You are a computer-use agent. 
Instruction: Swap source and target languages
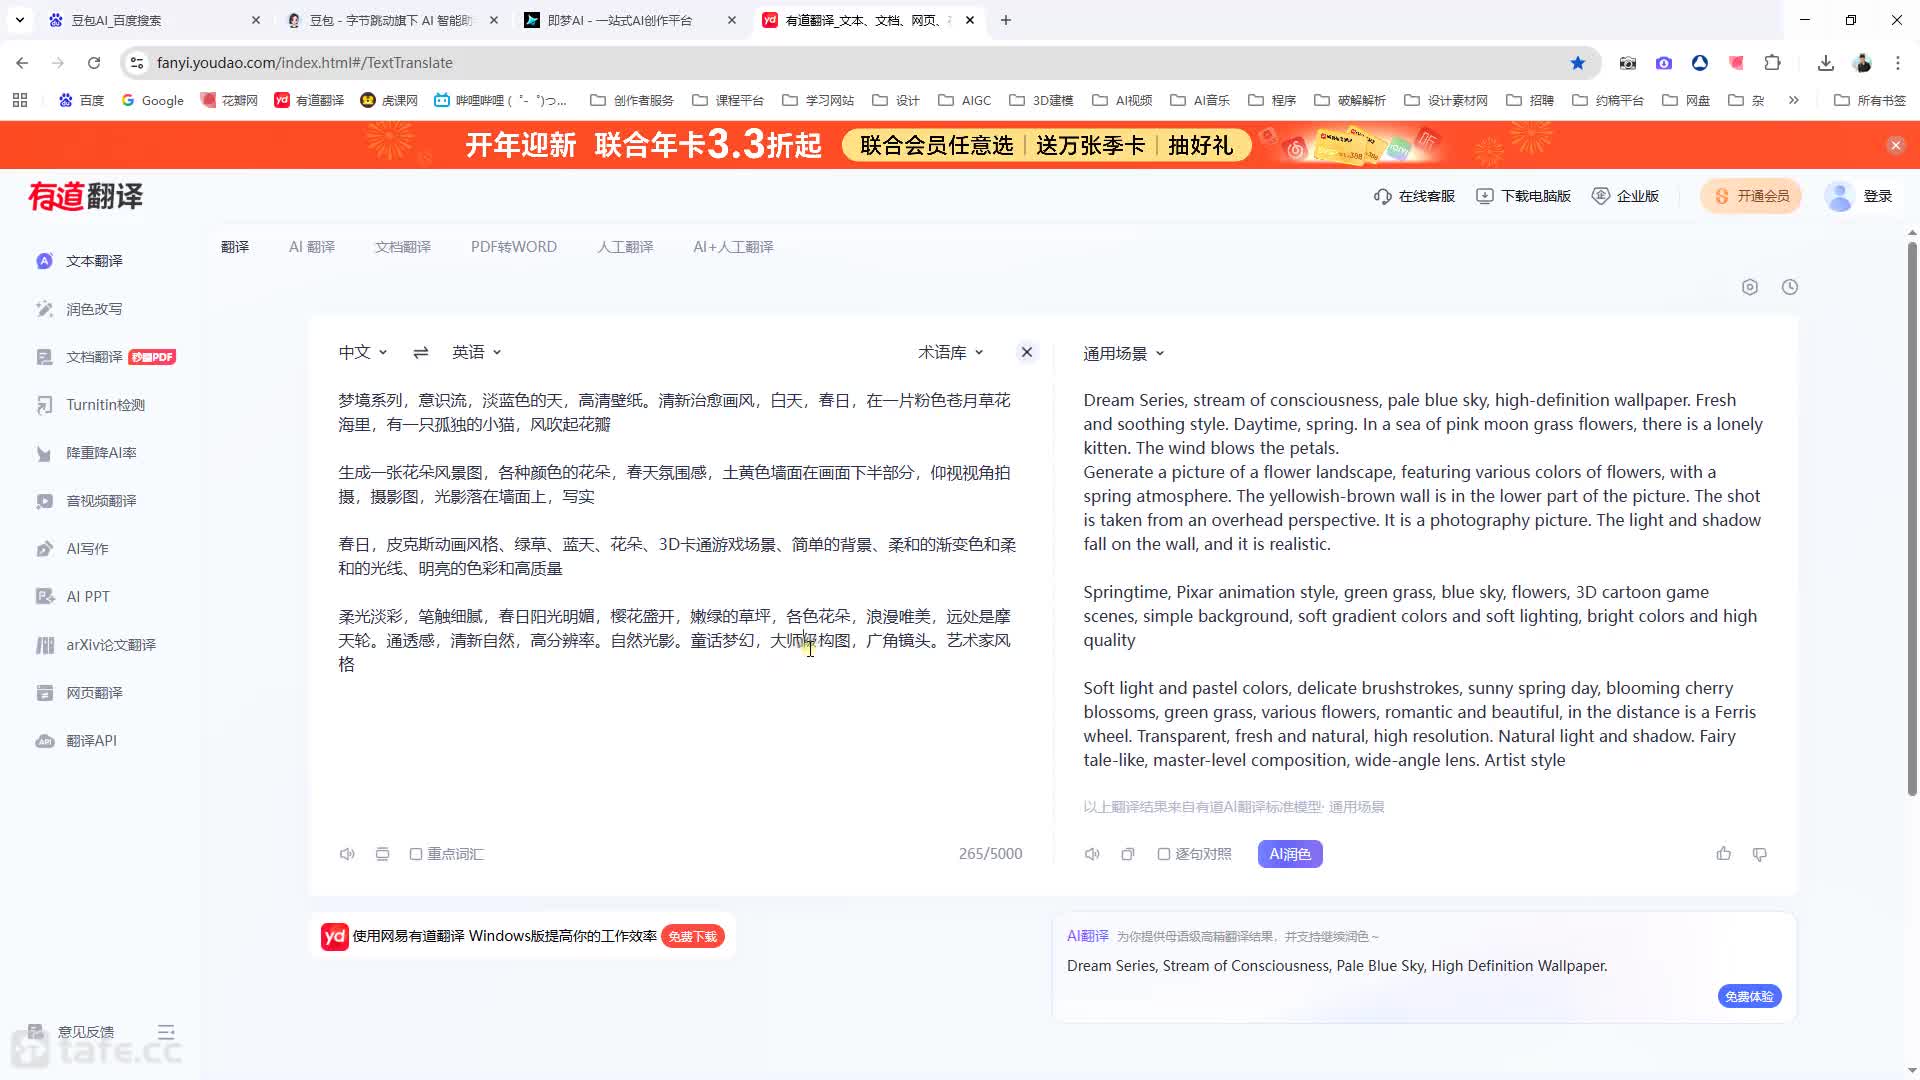[421, 352]
